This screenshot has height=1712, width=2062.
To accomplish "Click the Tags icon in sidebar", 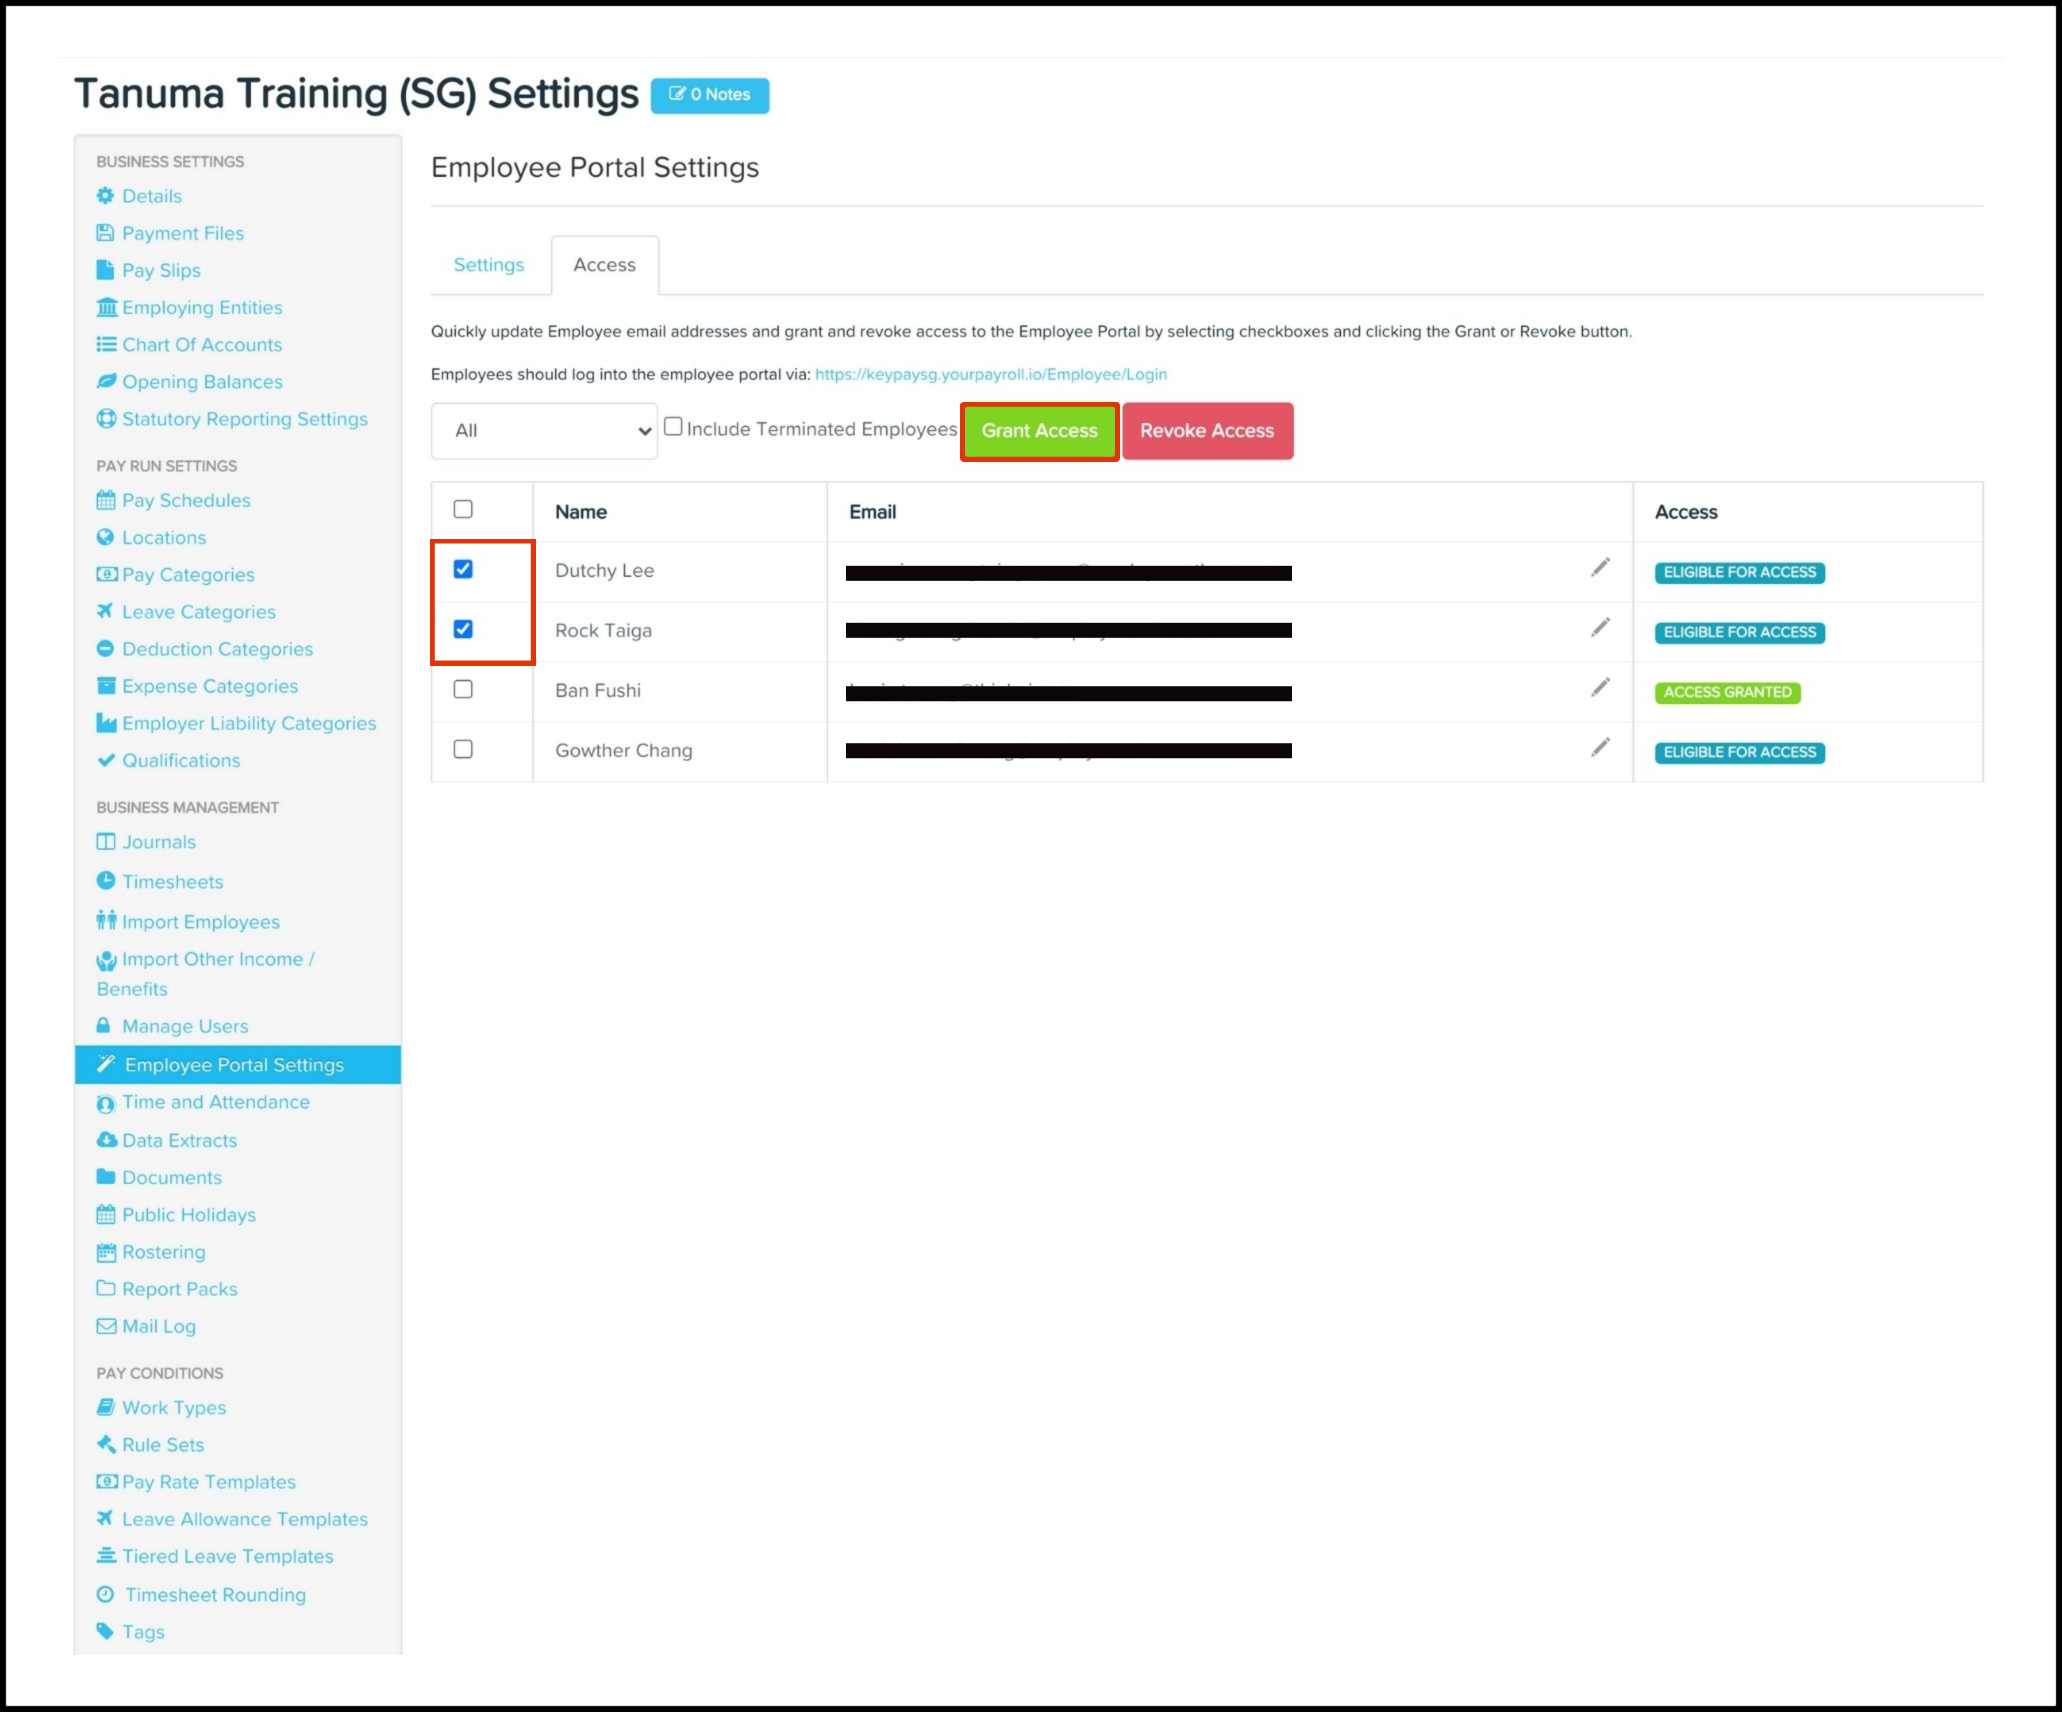I will (x=105, y=1631).
